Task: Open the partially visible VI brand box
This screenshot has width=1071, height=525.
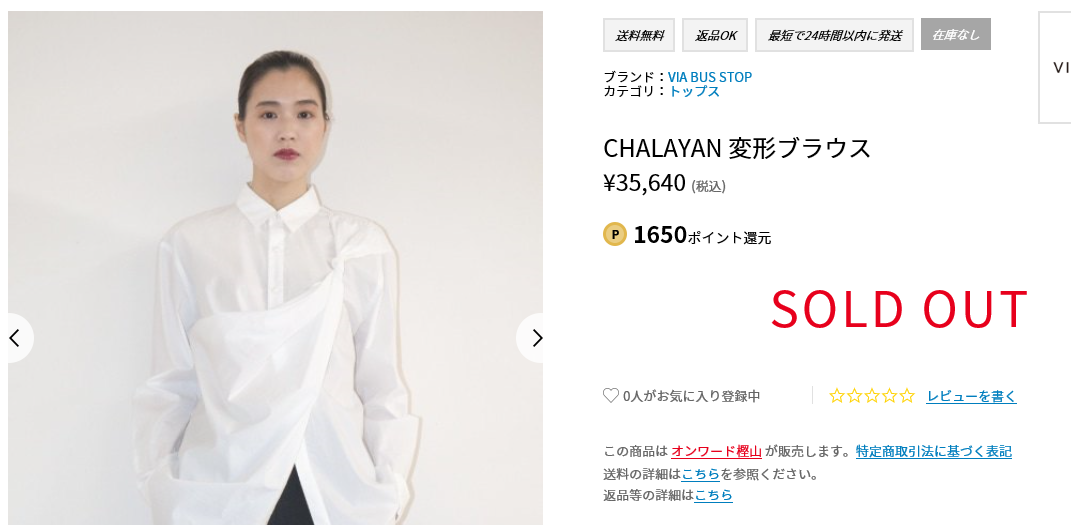Action: pos(1055,67)
